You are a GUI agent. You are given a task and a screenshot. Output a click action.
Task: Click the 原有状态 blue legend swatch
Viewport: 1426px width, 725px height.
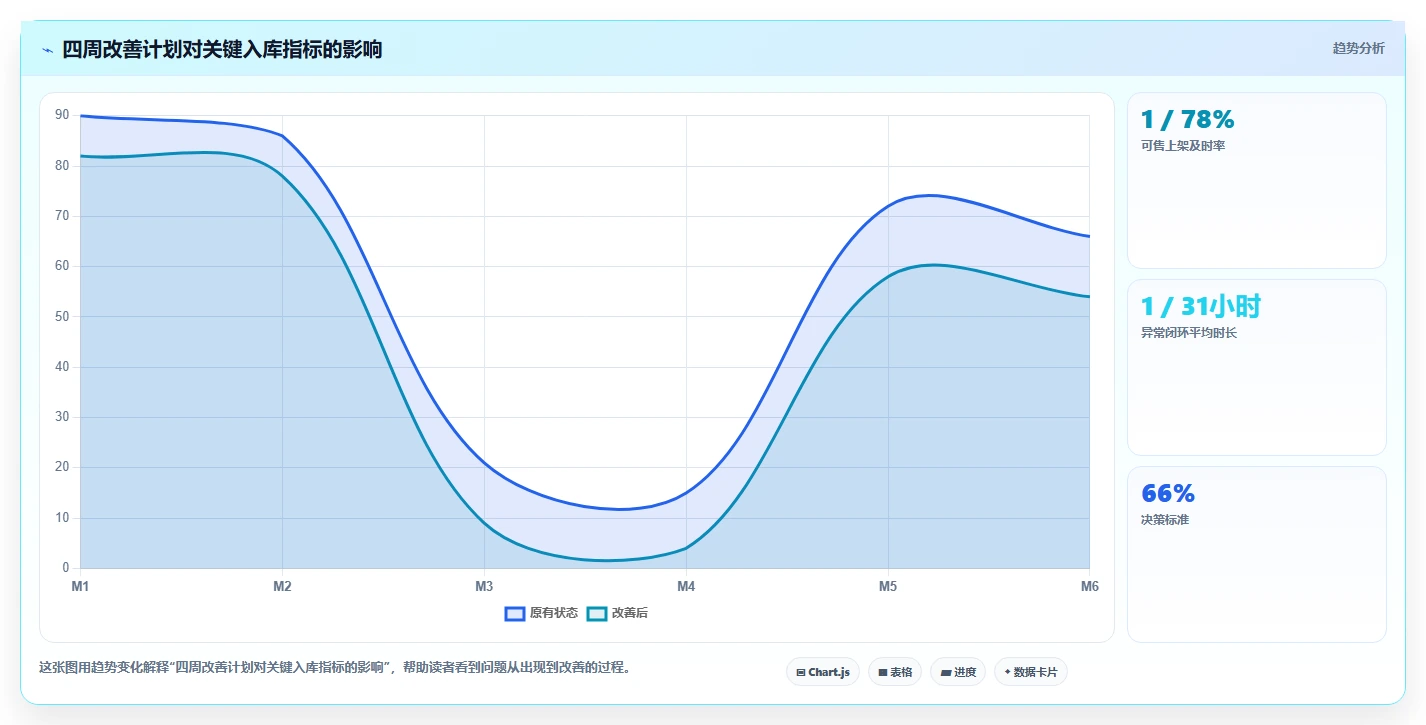(x=515, y=613)
